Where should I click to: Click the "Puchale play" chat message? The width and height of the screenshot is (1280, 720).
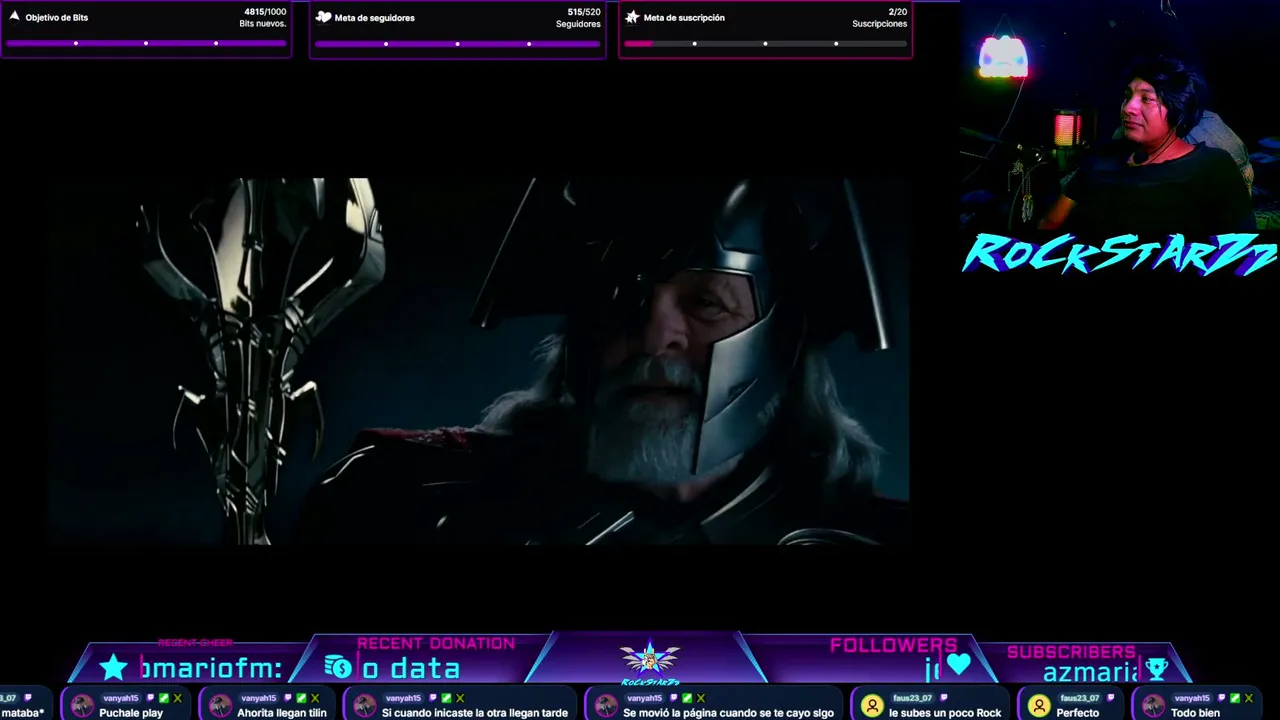click(131, 713)
